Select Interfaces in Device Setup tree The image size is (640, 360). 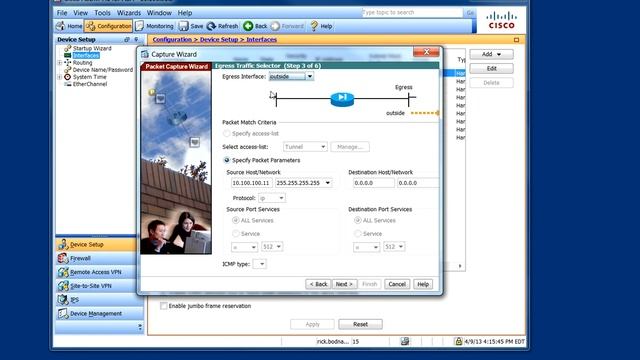coord(86,56)
